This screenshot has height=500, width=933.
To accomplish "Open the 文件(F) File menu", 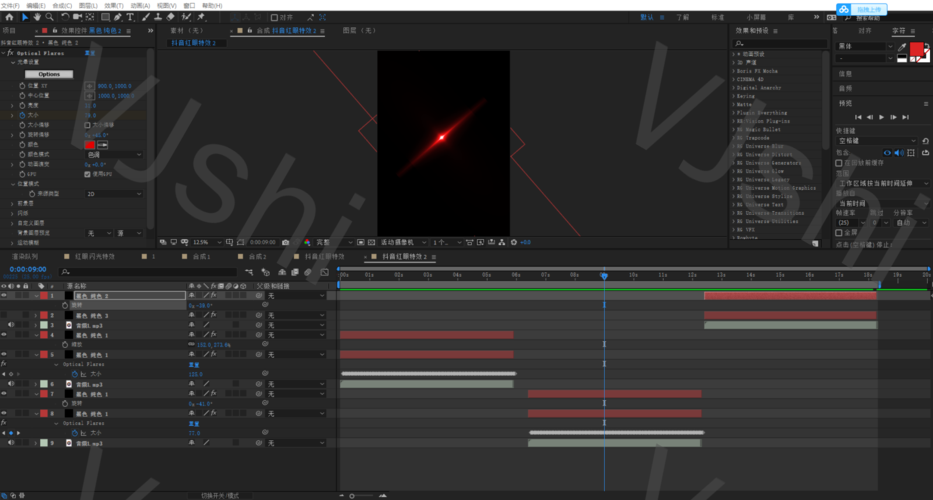I will [x=10, y=5].
